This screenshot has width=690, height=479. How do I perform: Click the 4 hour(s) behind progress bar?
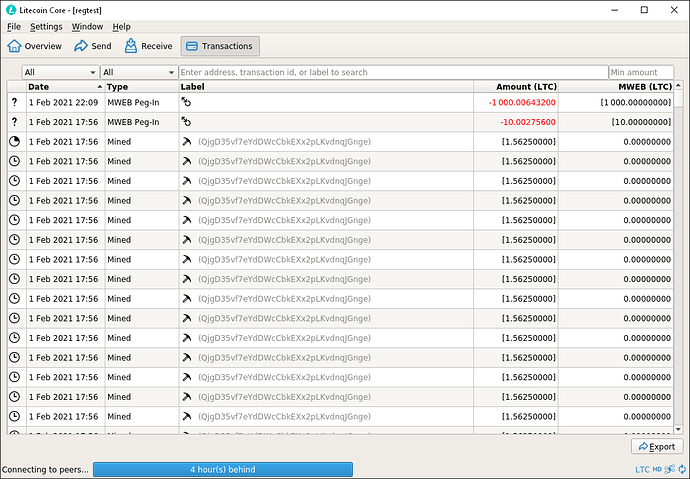223,469
